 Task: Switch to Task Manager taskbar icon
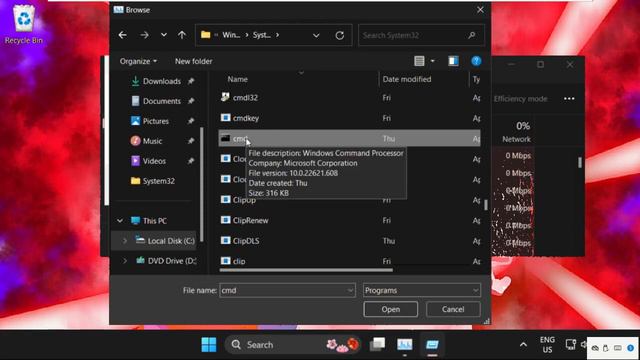(x=404, y=345)
